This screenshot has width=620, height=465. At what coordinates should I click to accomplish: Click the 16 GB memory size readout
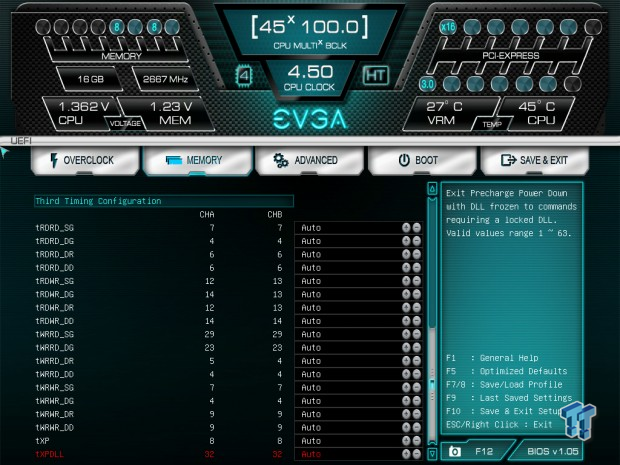click(x=91, y=79)
